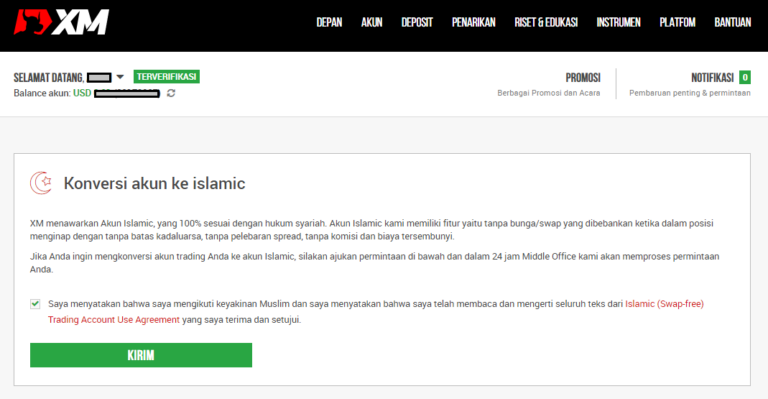This screenshot has width=768, height=399.
Task: Open the notification count badge
Action: click(x=744, y=77)
